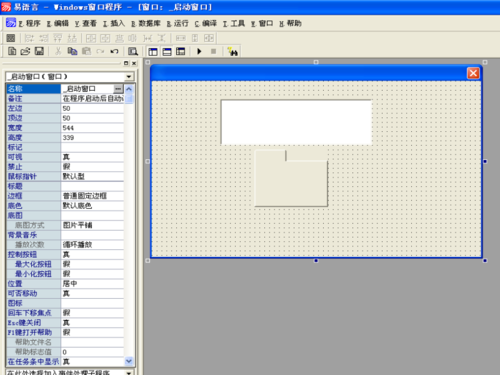Click the Find binoculars icon
The image size is (500, 375).
click(232, 51)
